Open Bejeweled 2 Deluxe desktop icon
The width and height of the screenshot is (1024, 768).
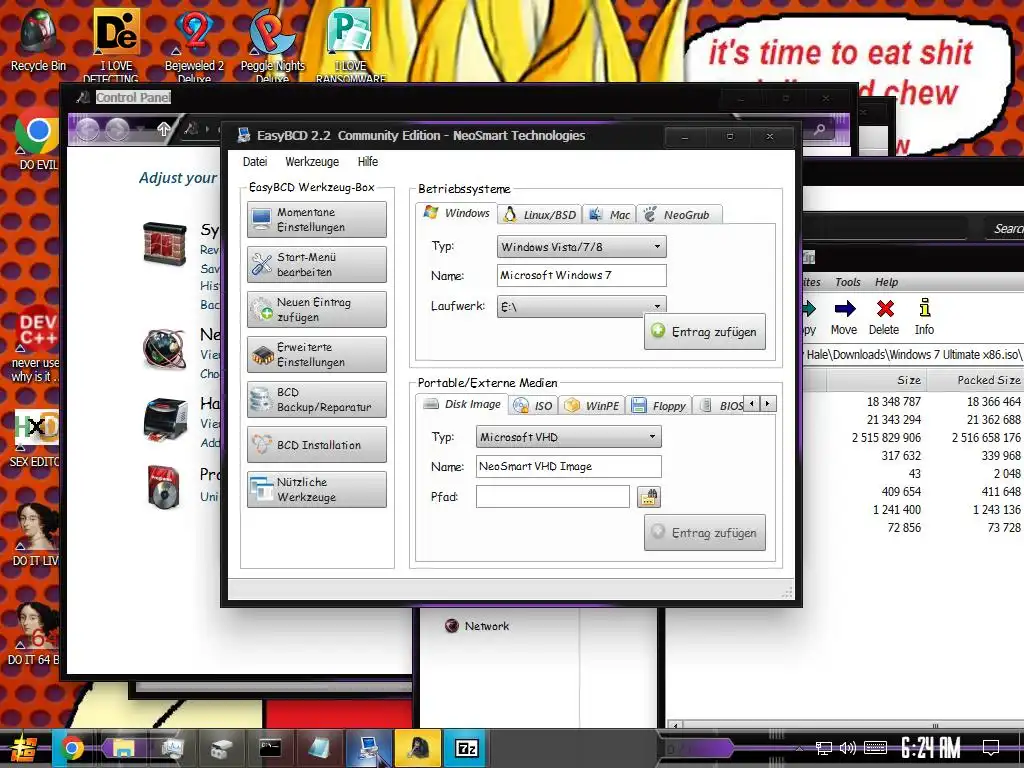tap(194, 44)
